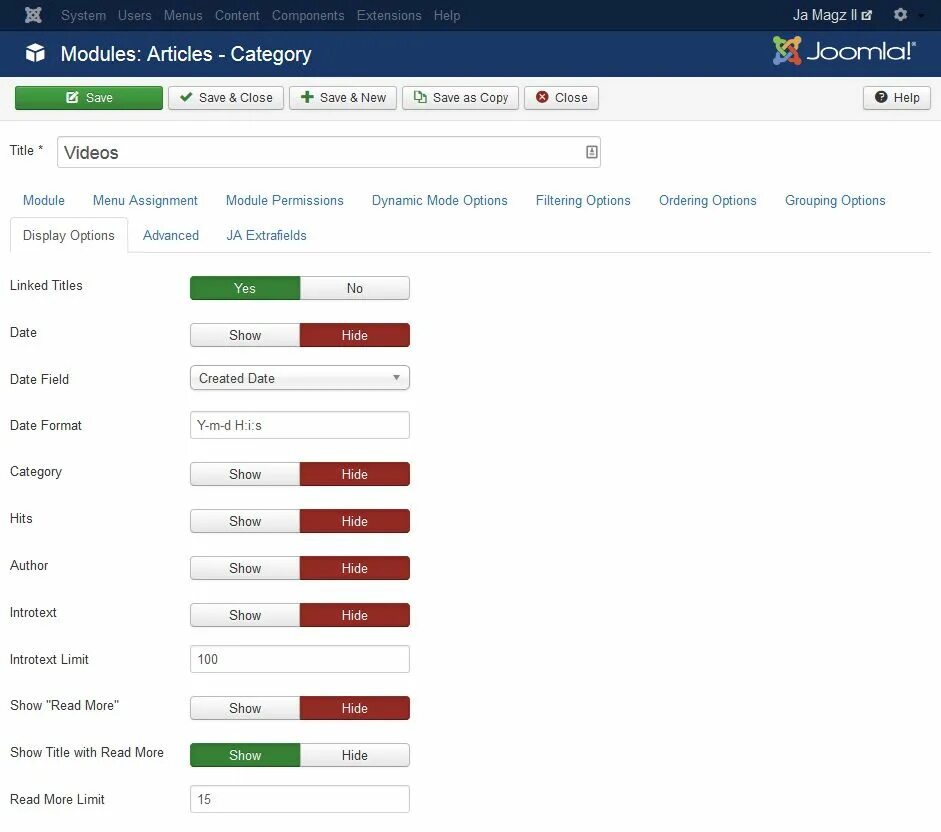Viewport: 941px width, 832px height.
Task: Switch to the Advanced tab
Action: [x=170, y=235]
